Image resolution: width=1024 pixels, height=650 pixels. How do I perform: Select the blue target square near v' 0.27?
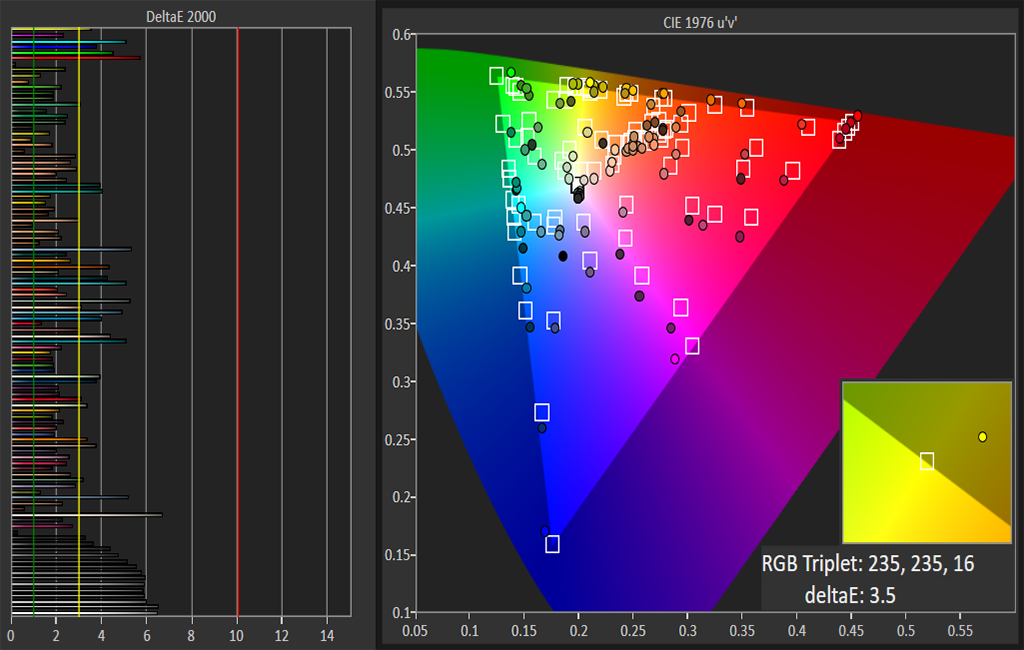pyautogui.click(x=541, y=412)
